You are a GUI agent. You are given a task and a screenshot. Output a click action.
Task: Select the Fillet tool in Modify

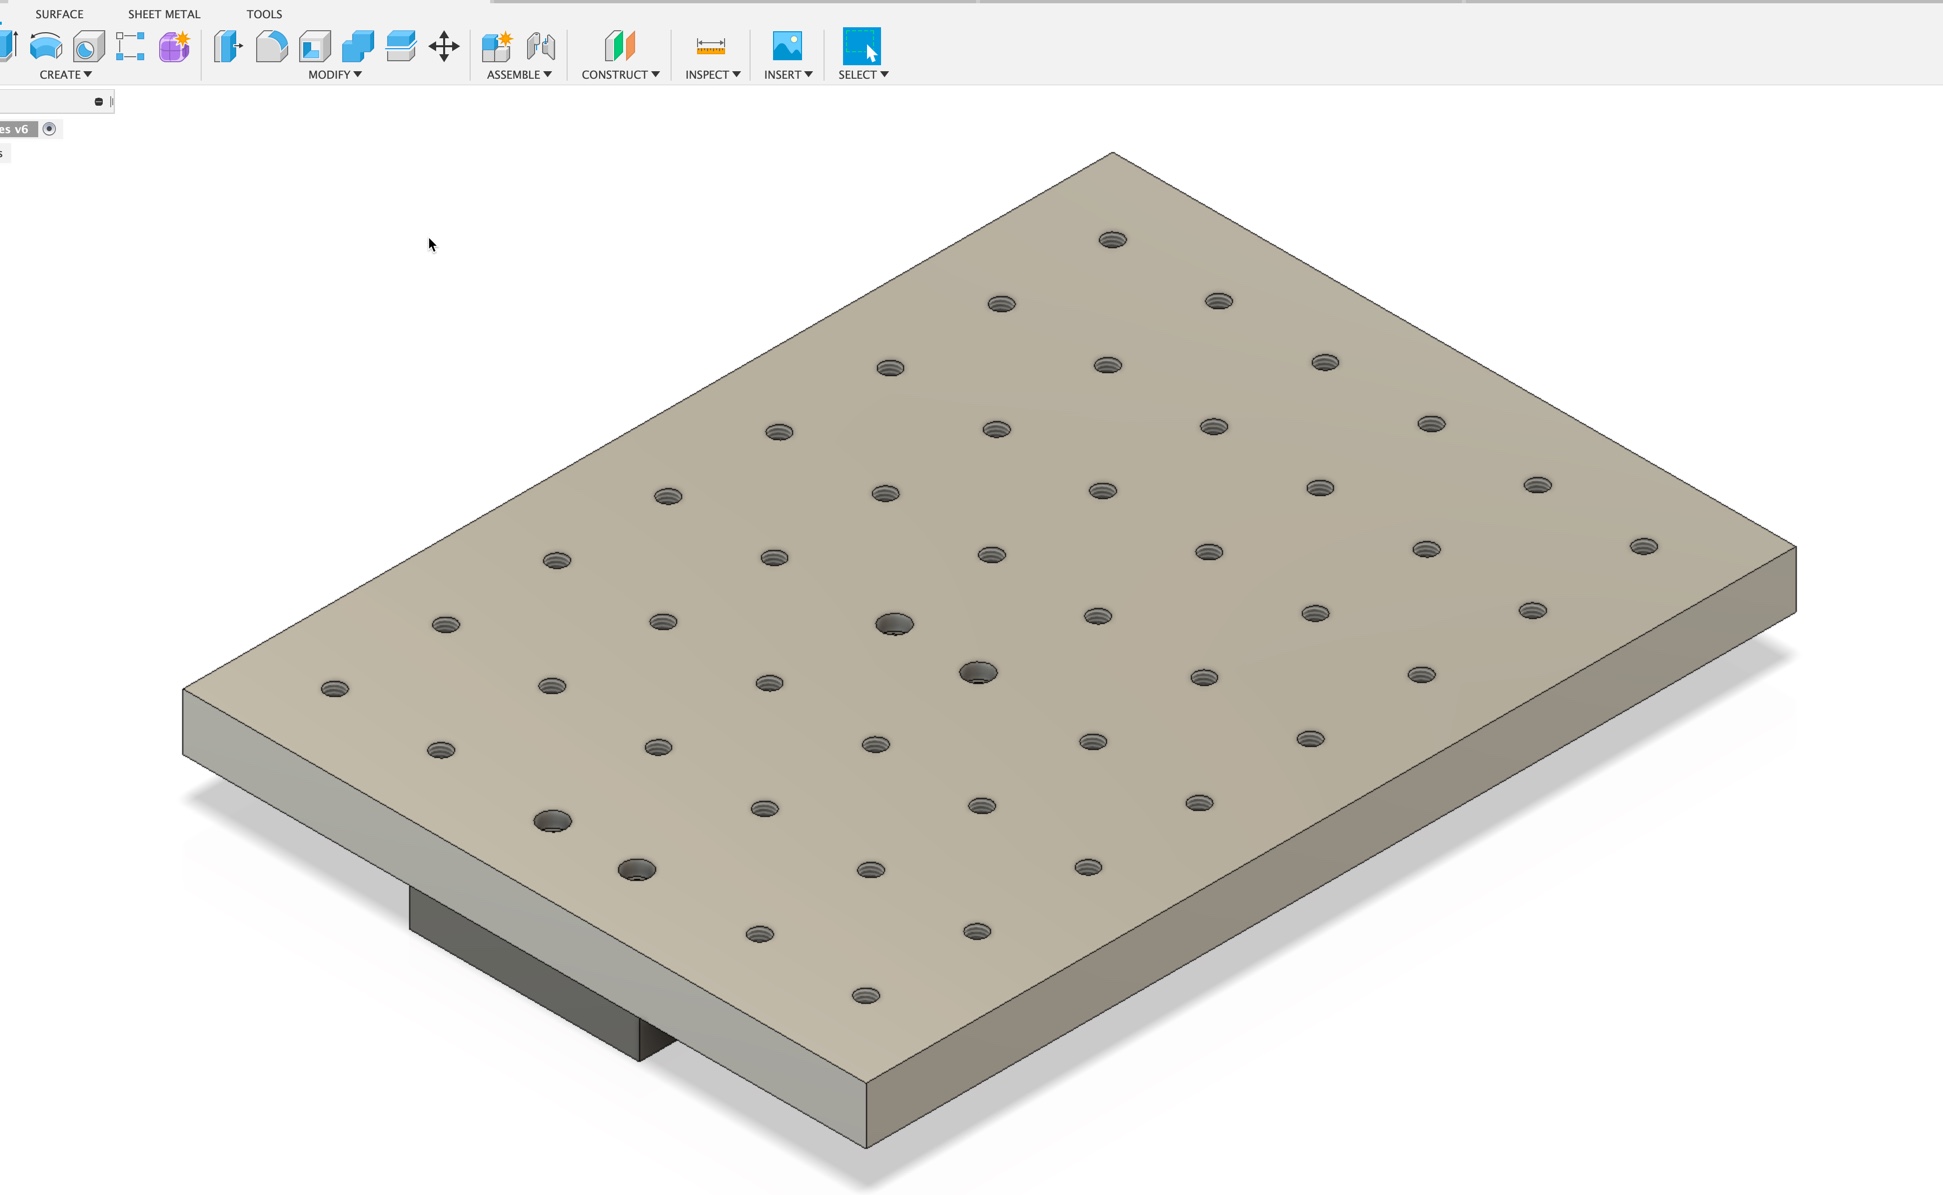271,45
